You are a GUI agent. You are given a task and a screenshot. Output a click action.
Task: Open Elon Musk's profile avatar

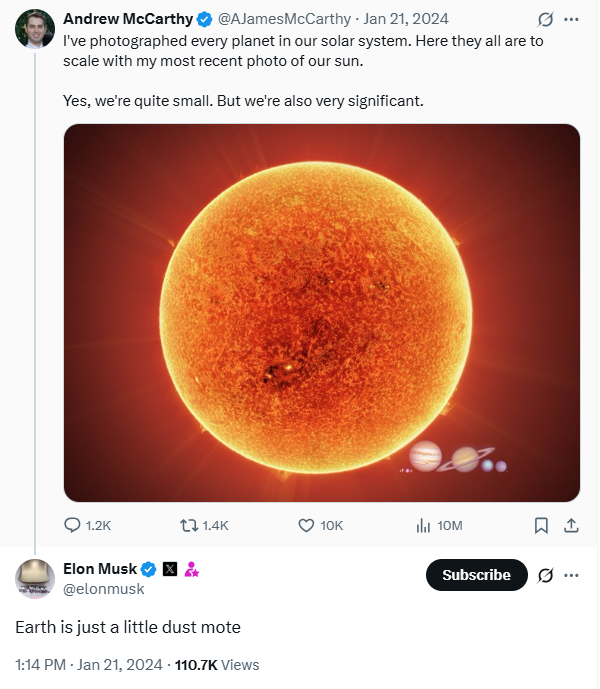click(35, 579)
